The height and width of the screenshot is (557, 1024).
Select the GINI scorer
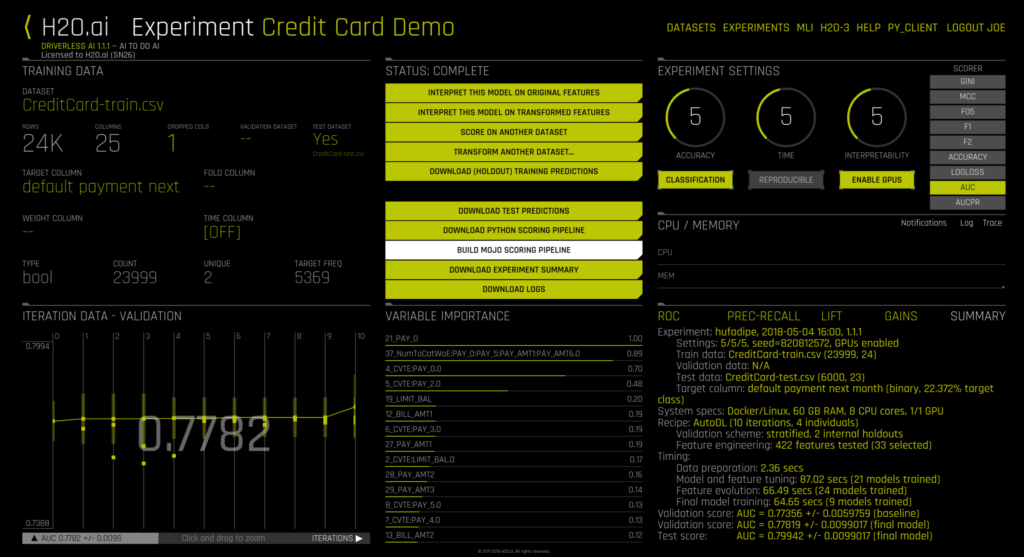tap(967, 82)
